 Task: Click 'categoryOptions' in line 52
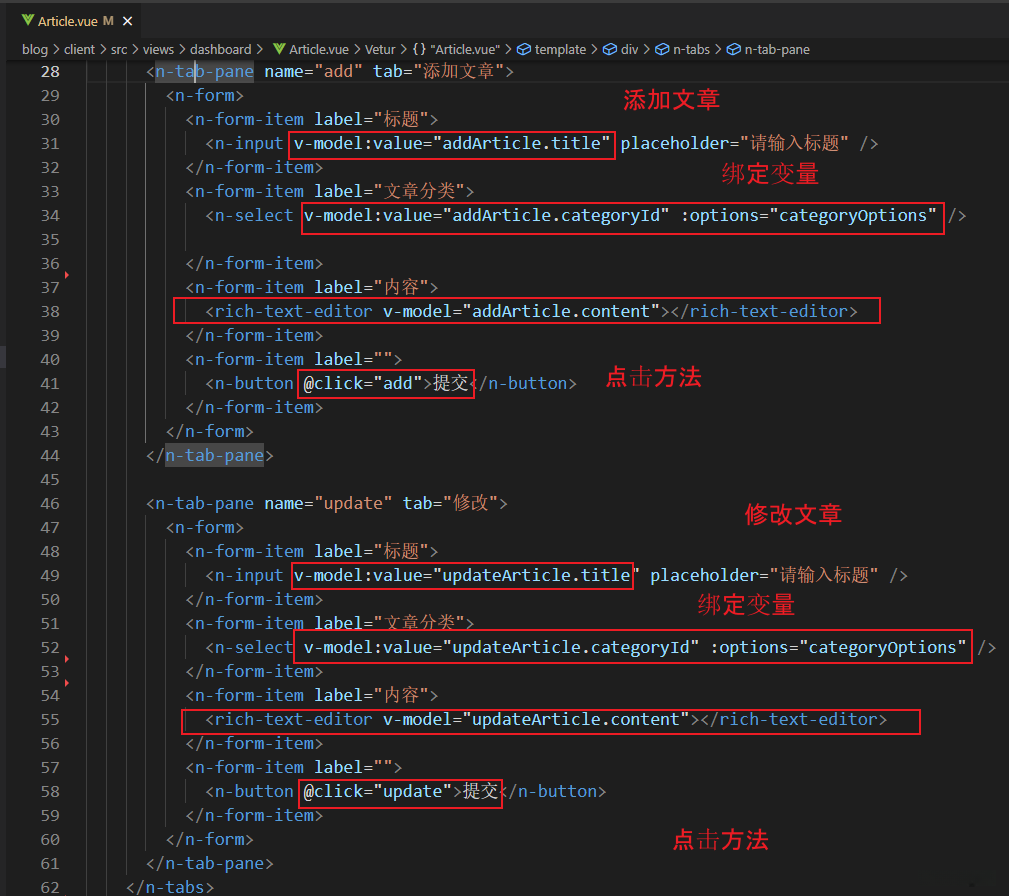882,648
